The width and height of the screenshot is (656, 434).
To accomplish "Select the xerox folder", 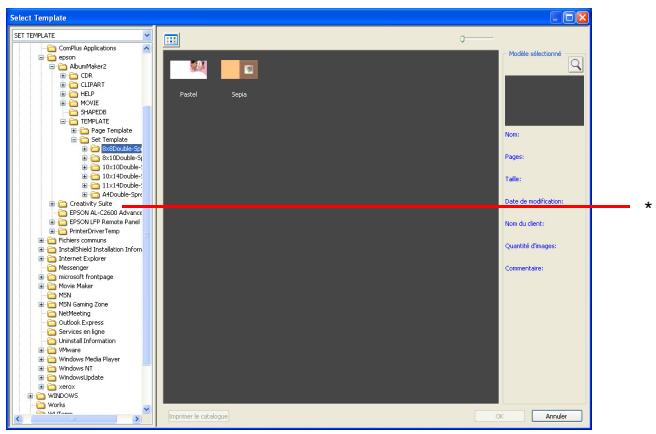I will click(67, 387).
